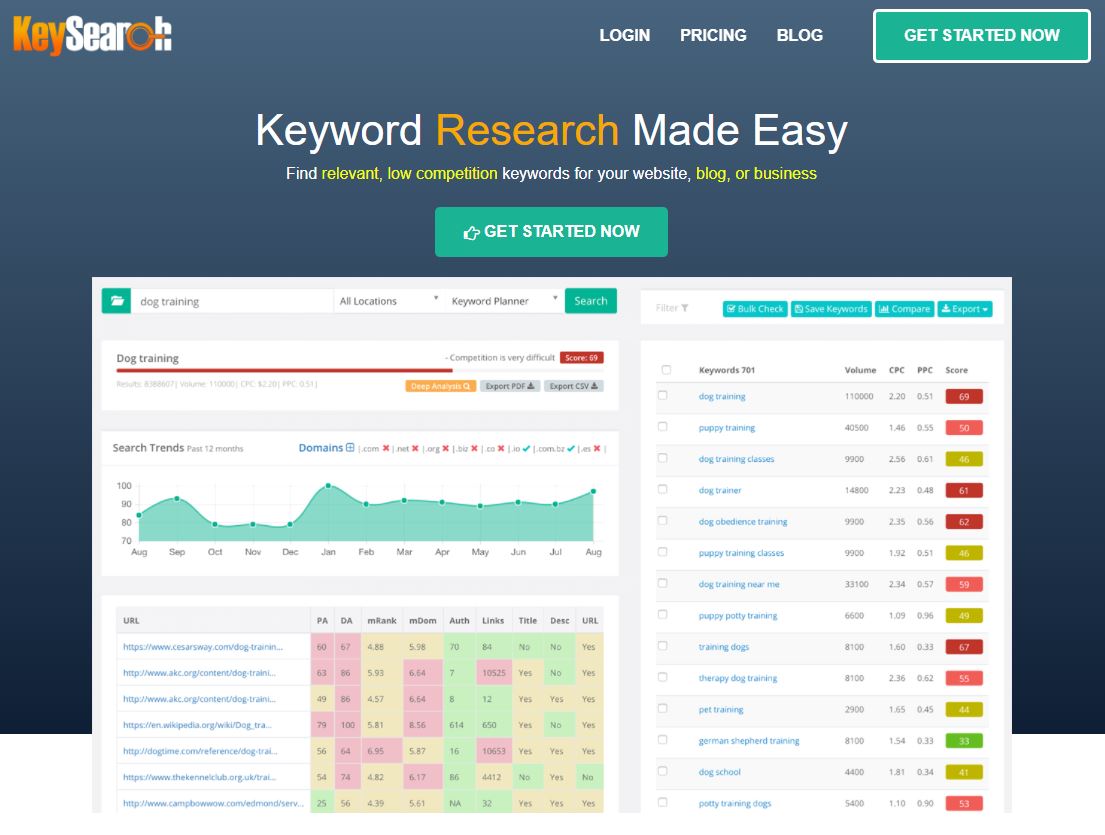The width and height of the screenshot is (1105, 835).
Task: Click the CPC column header
Action: tap(896, 370)
